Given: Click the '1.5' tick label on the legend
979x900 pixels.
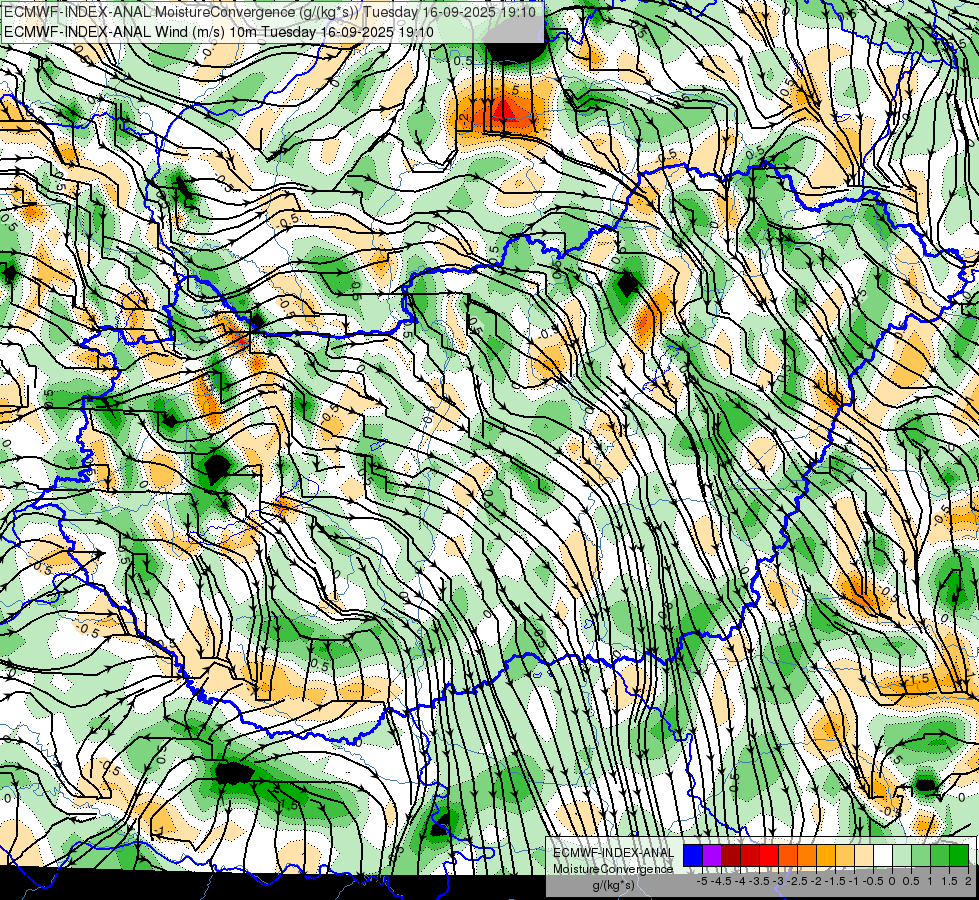Looking at the screenshot, I should tap(949, 881).
